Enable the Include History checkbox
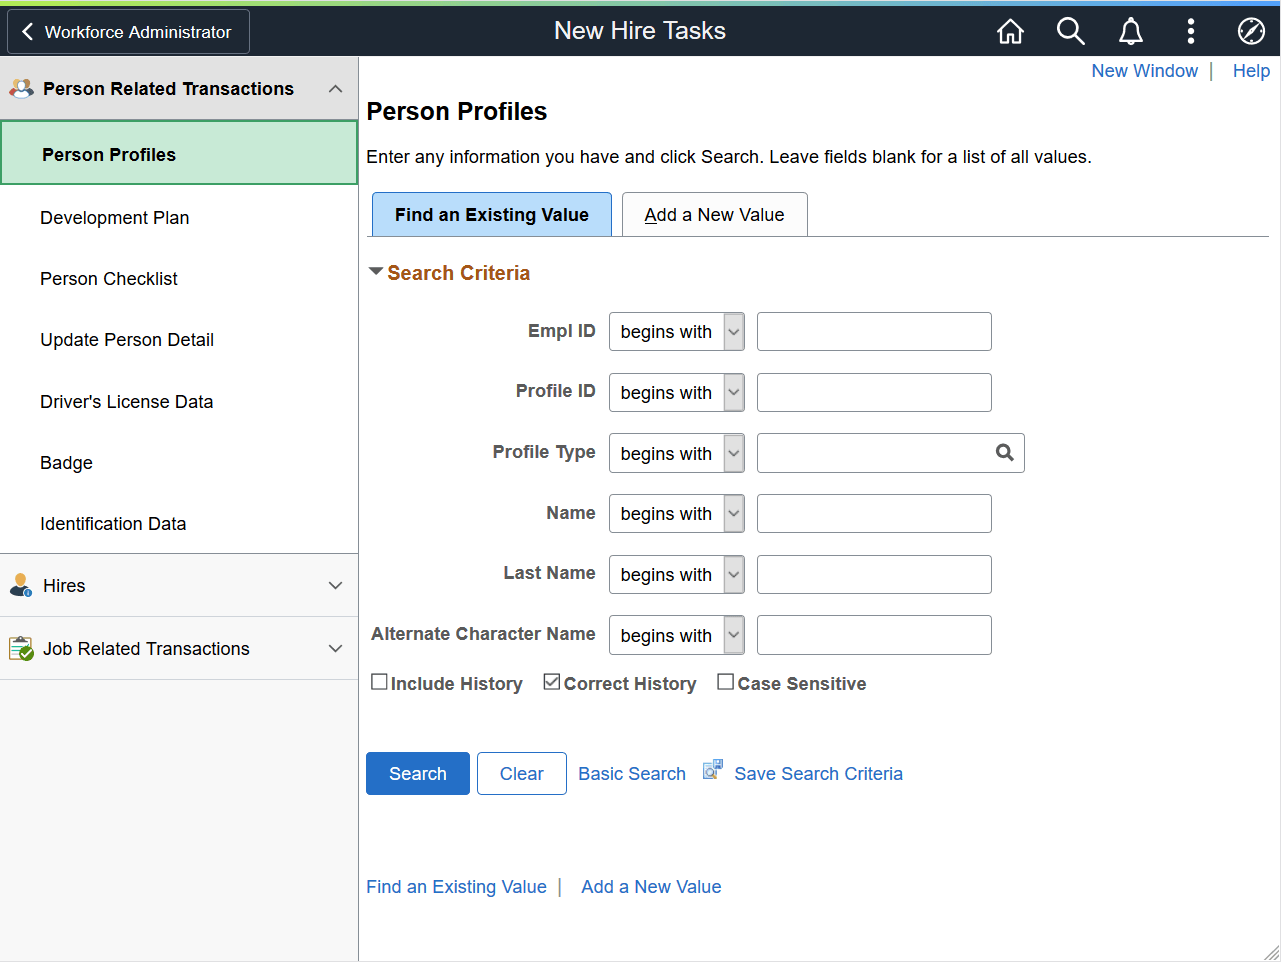This screenshot has width=1281, height=962. (379, 681)
